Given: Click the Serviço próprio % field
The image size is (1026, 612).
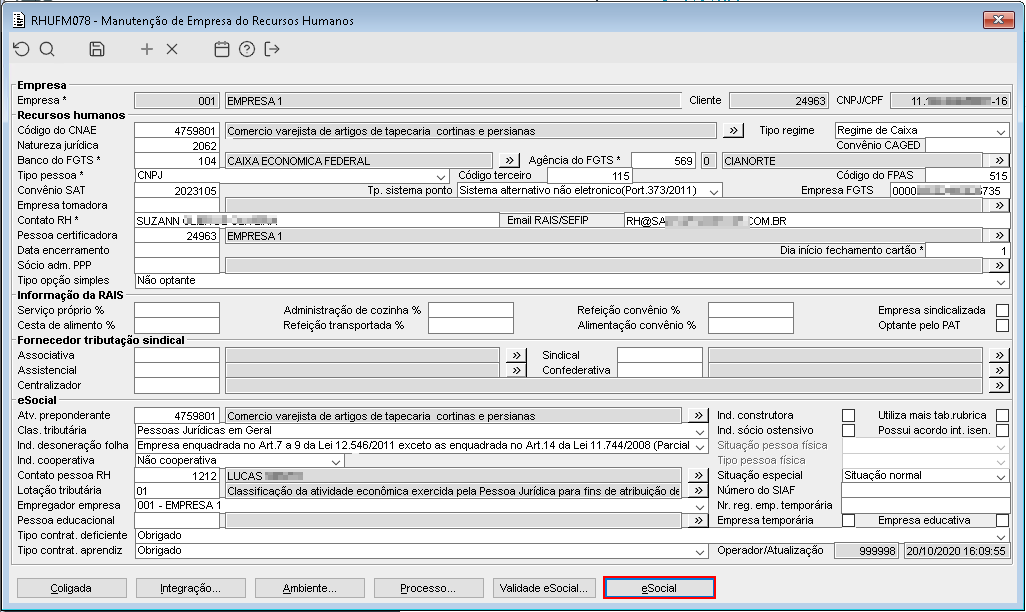Looking at the screenshot, I should [x=177, y=310].
